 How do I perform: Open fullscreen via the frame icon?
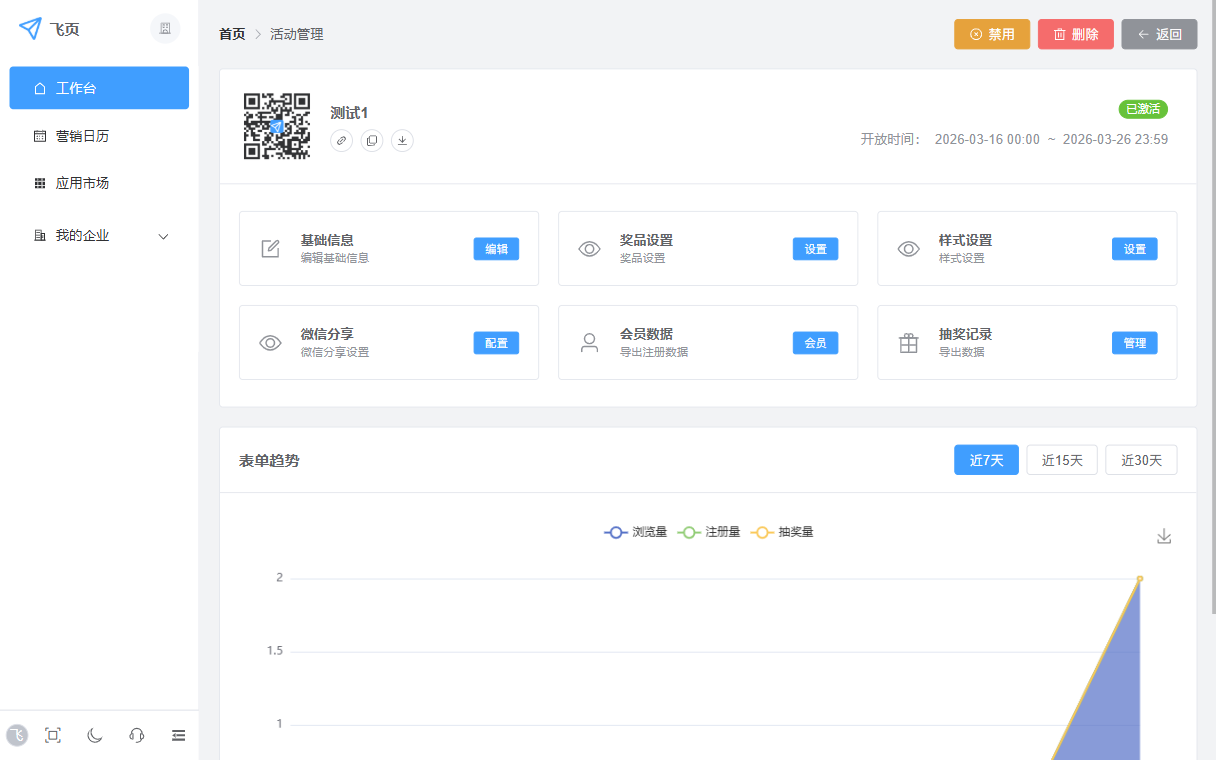(x=52, y=735)
